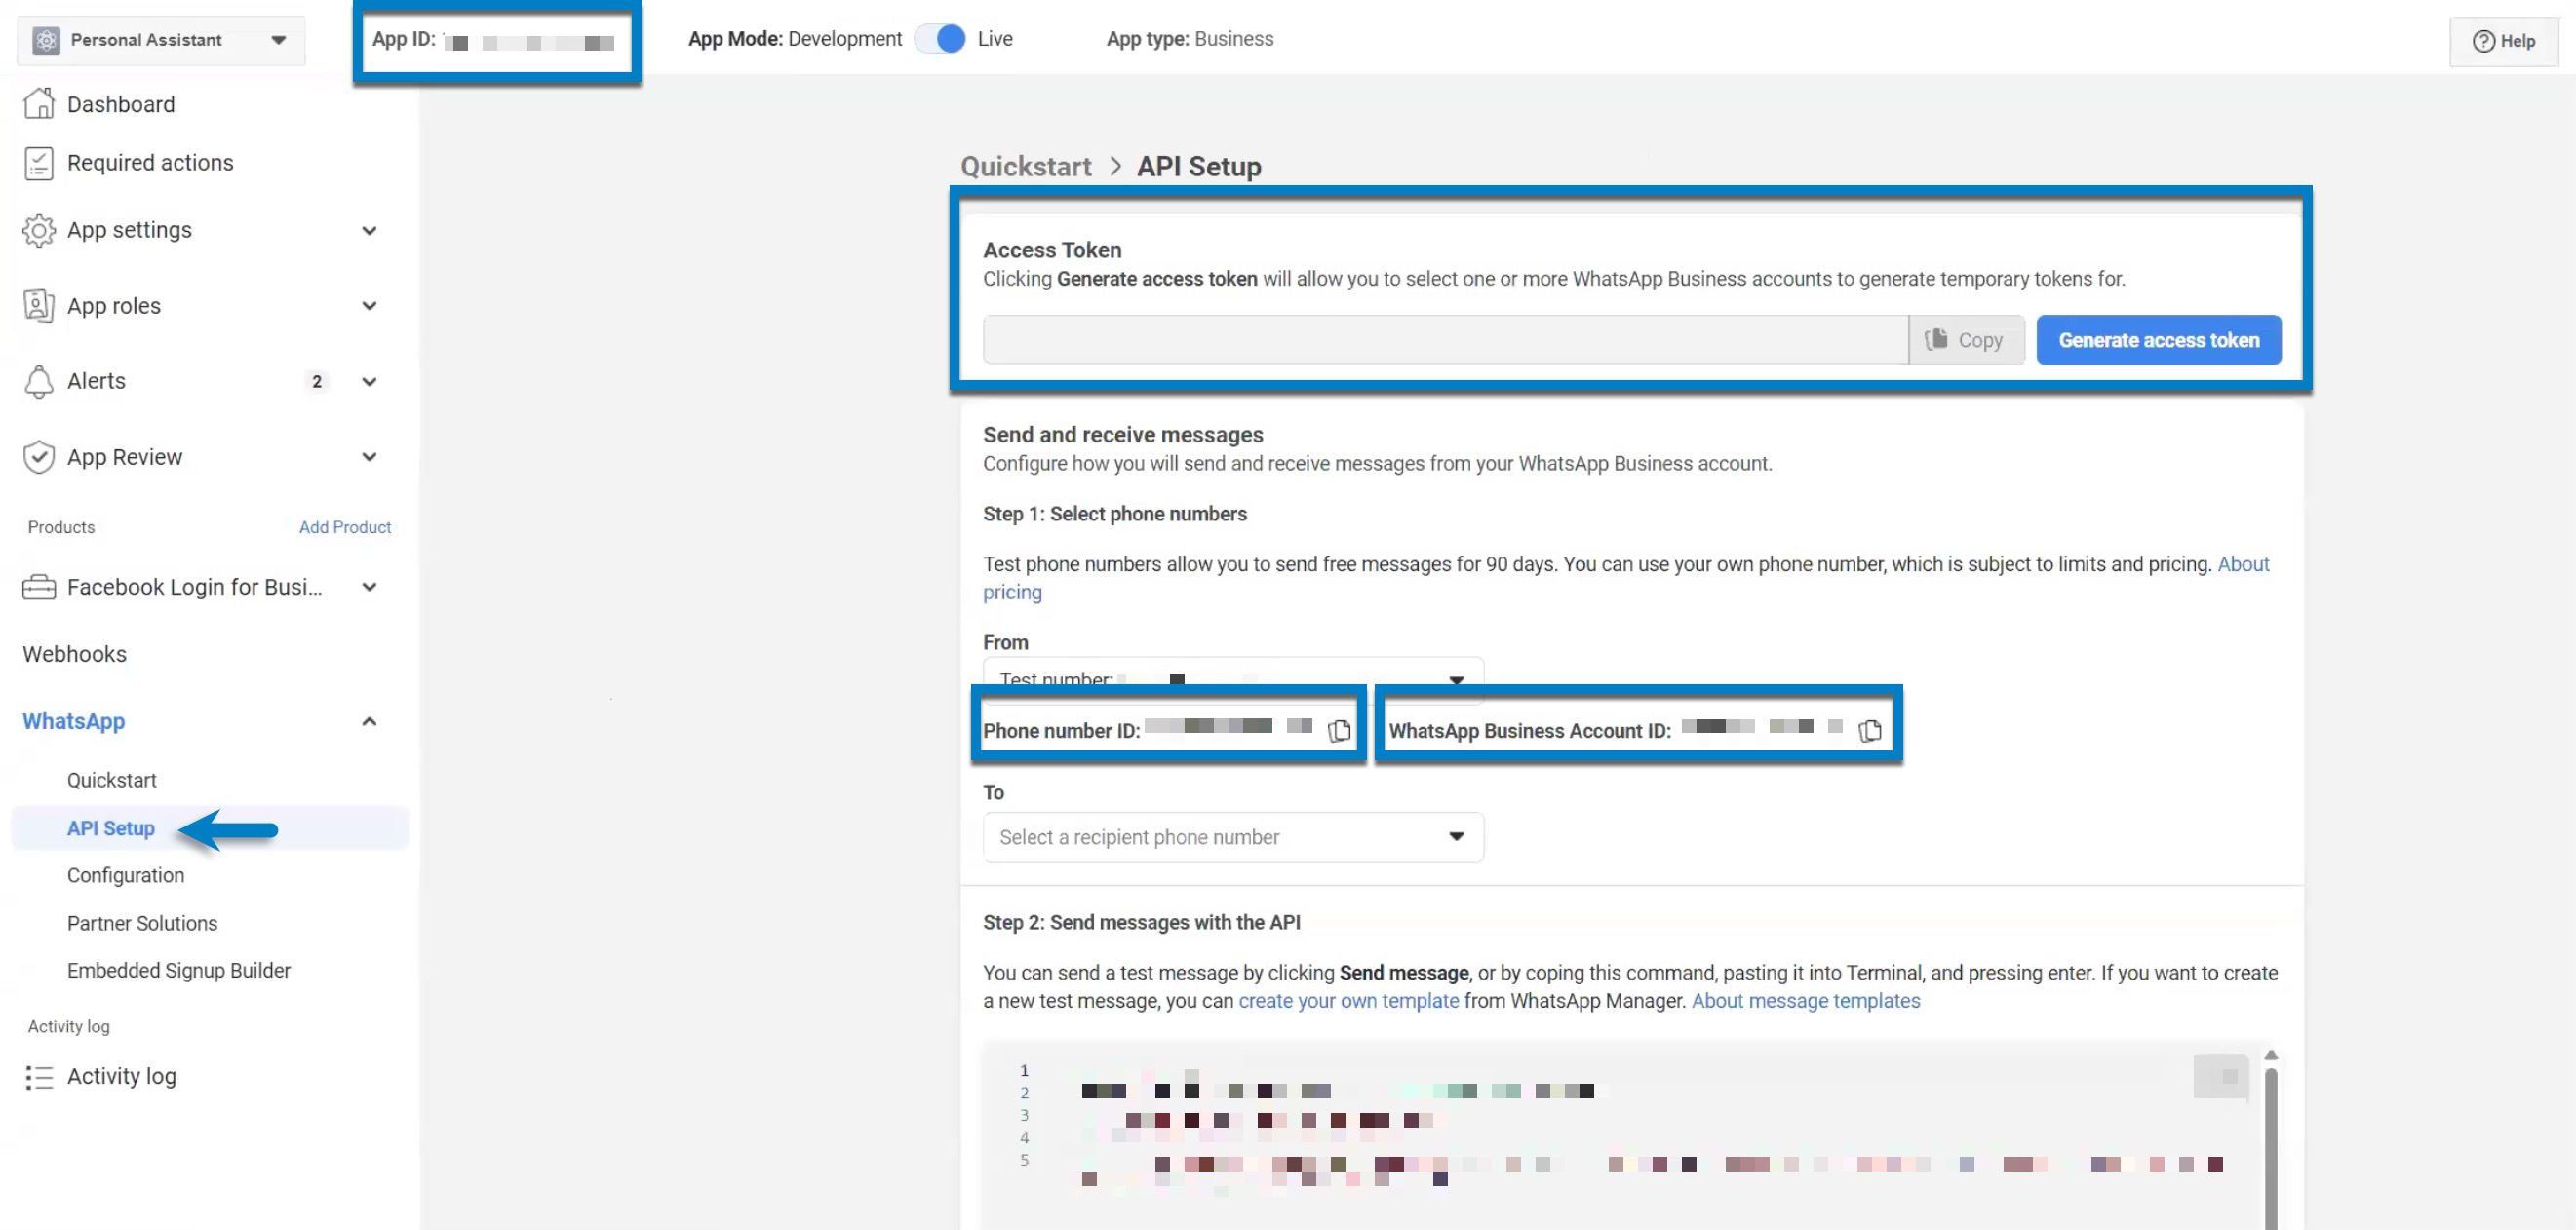
Task: Click the code box vertical scrollbar
Action: pyautogui.click(x=2270, y=1140)
